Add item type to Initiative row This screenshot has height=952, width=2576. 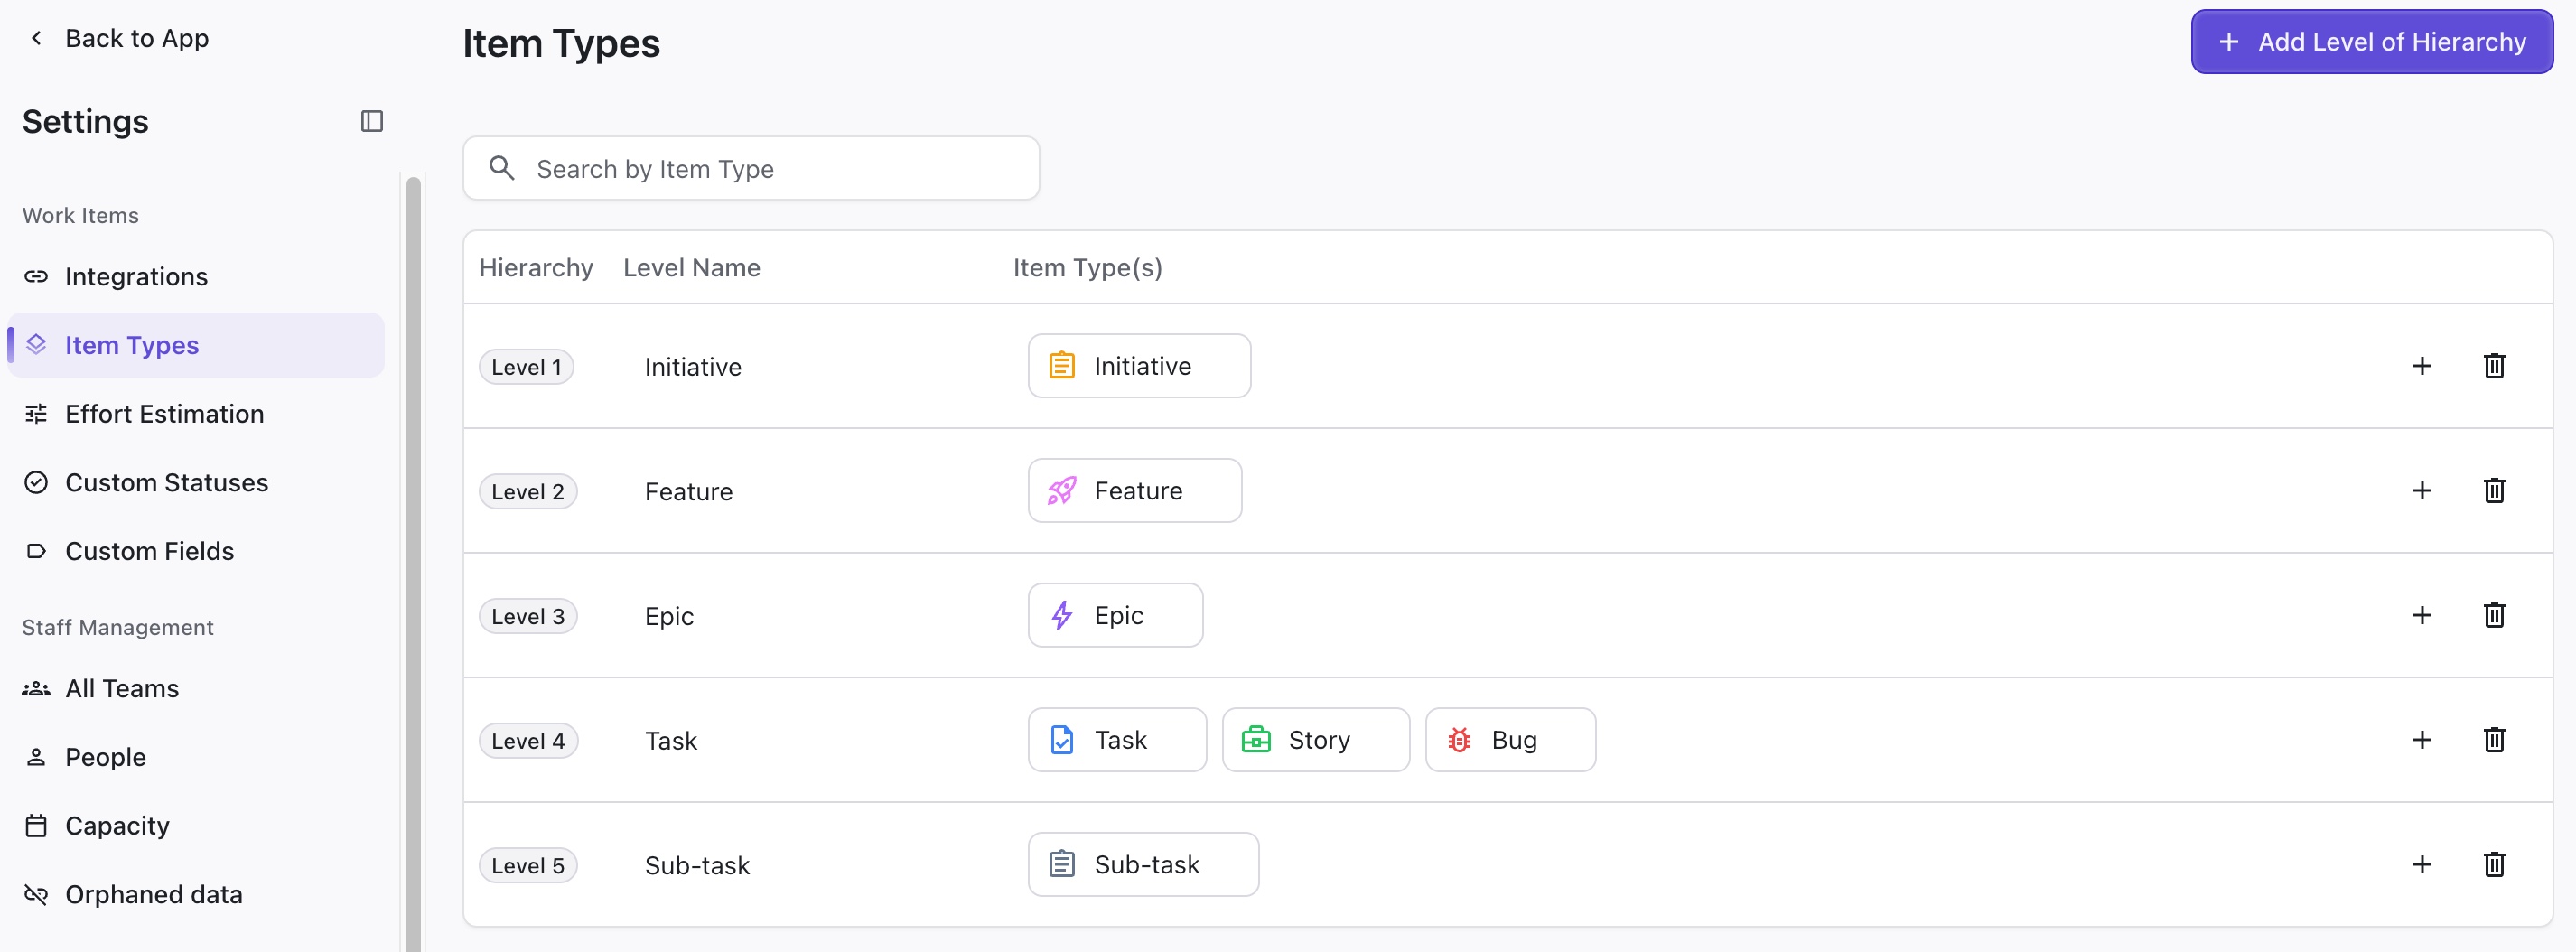(x=2422, y=366)
